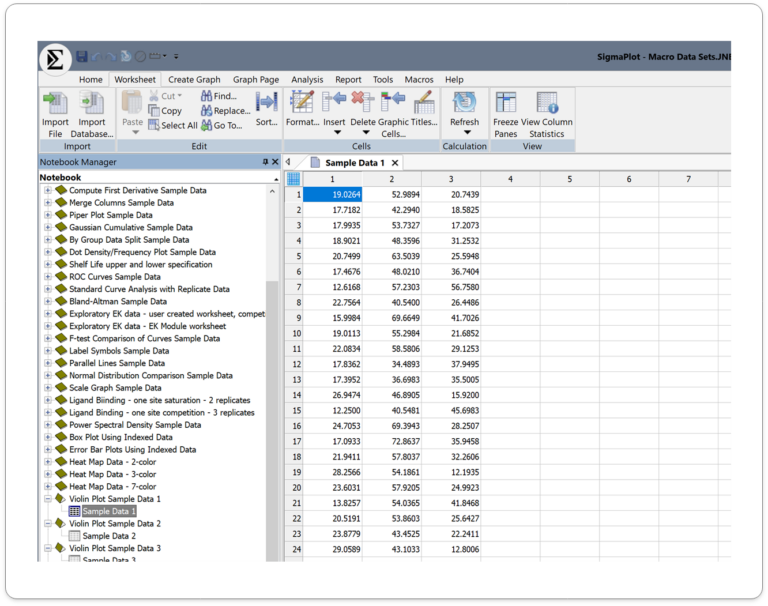Click the Freeze Panes icon
The width and height of the screenshot is (768, 606).
point(506,103)
